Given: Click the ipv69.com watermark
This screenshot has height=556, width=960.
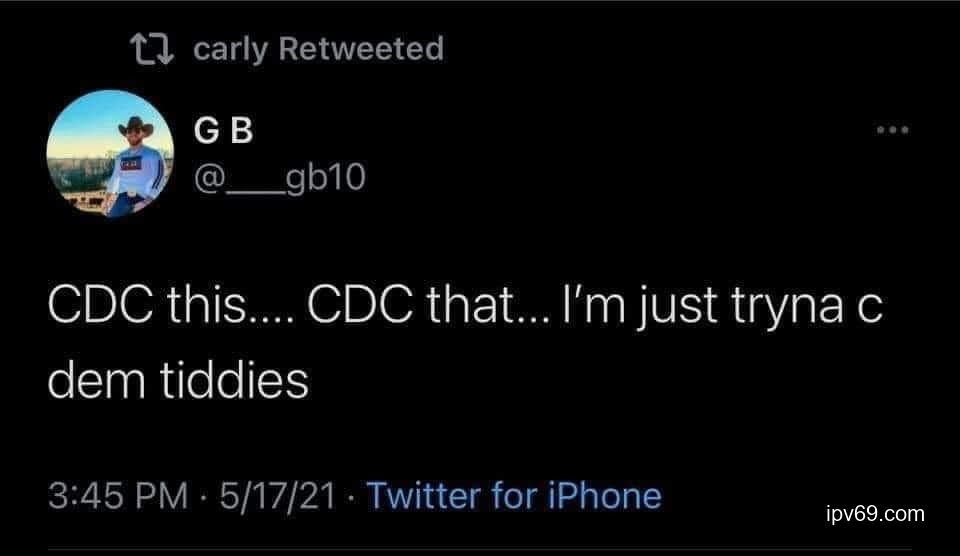Looking at the screenshot, I should pyautogui.click(x=875, y=514).
